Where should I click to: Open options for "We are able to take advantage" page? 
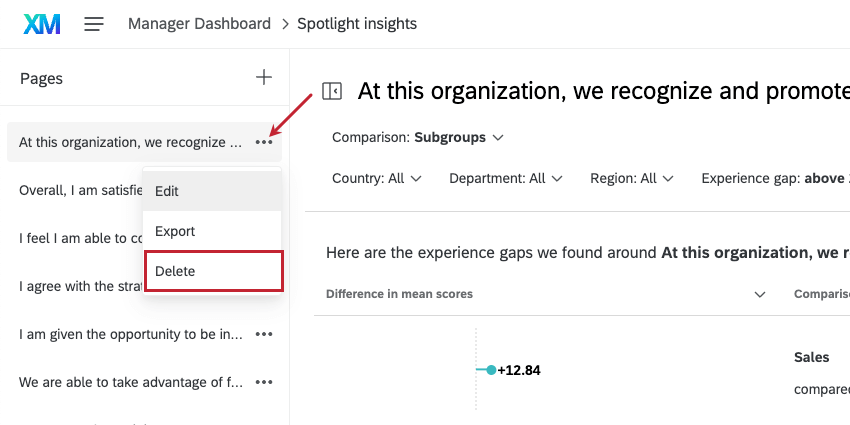[x=264, y=382]
